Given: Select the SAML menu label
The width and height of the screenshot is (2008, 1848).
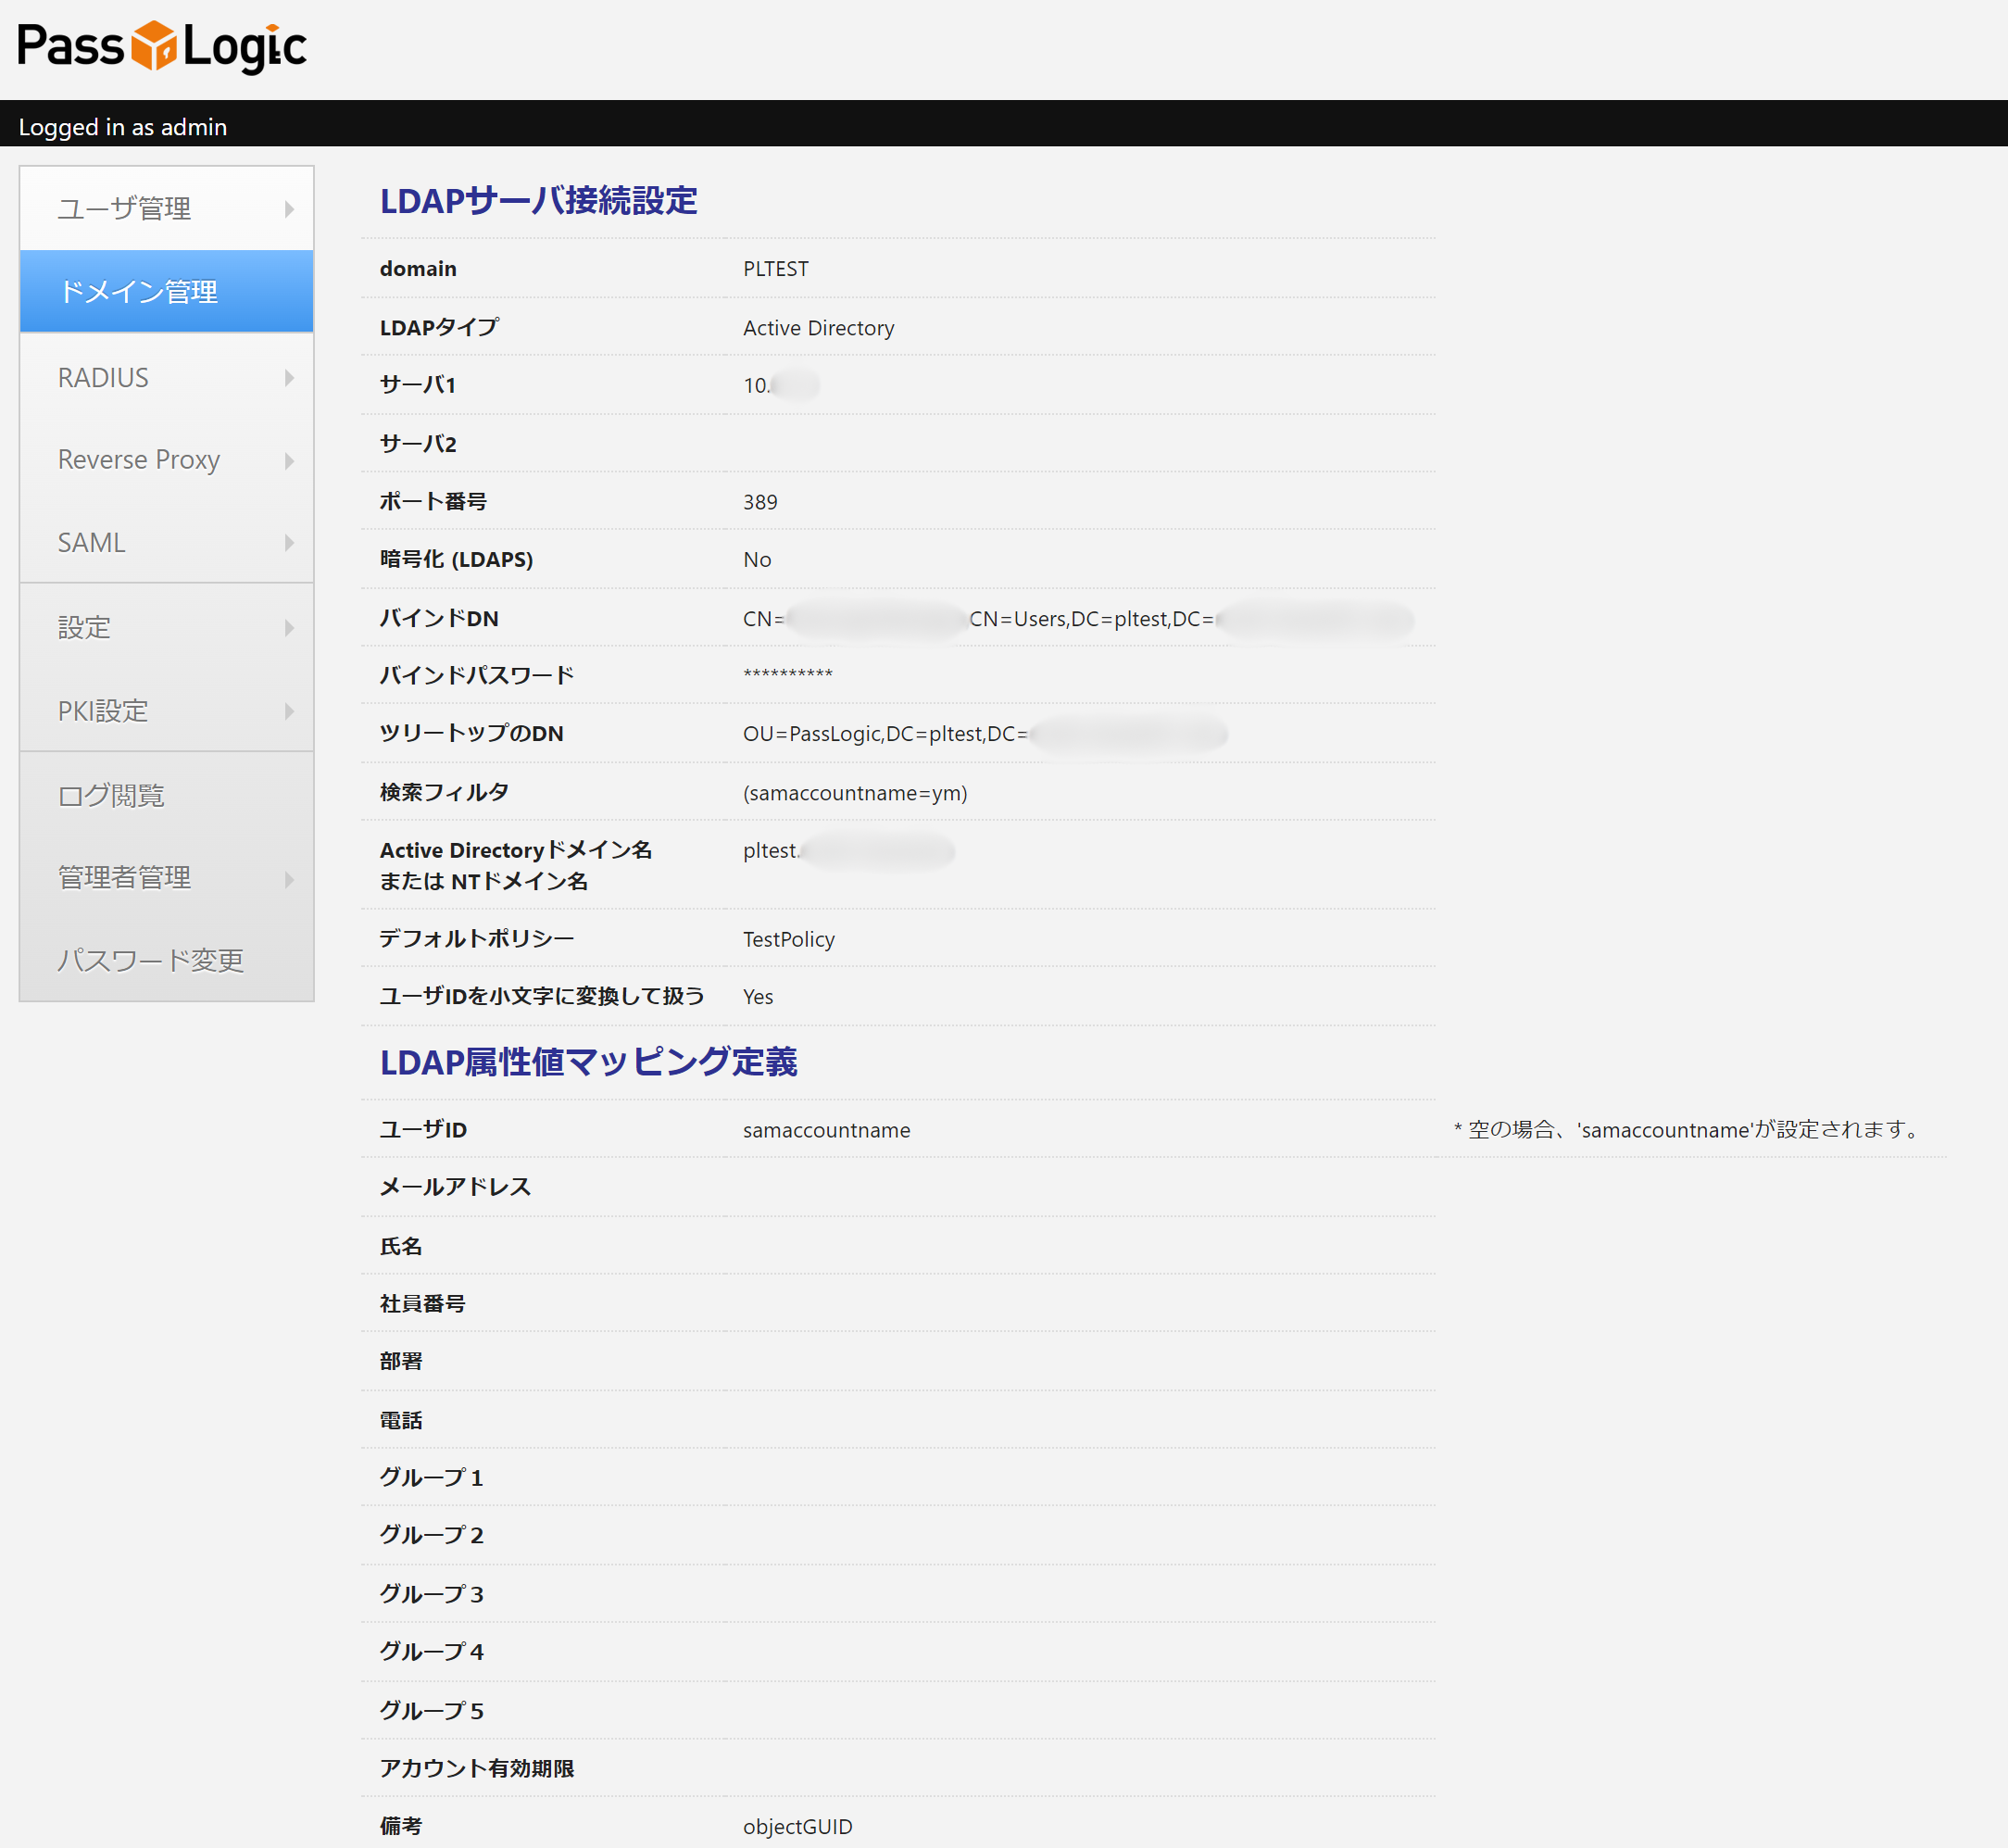Looking at the screenshot, I should point(91,543).
